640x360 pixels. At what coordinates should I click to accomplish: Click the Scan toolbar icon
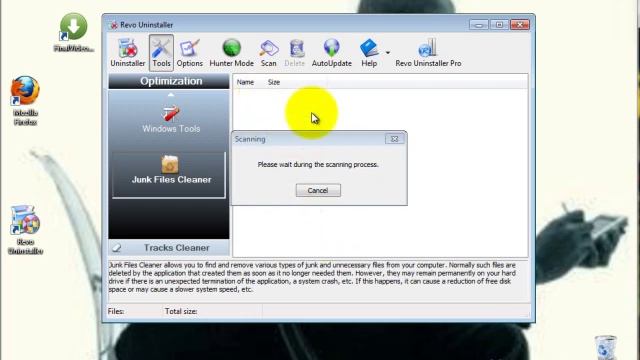[x=269, y=53]
